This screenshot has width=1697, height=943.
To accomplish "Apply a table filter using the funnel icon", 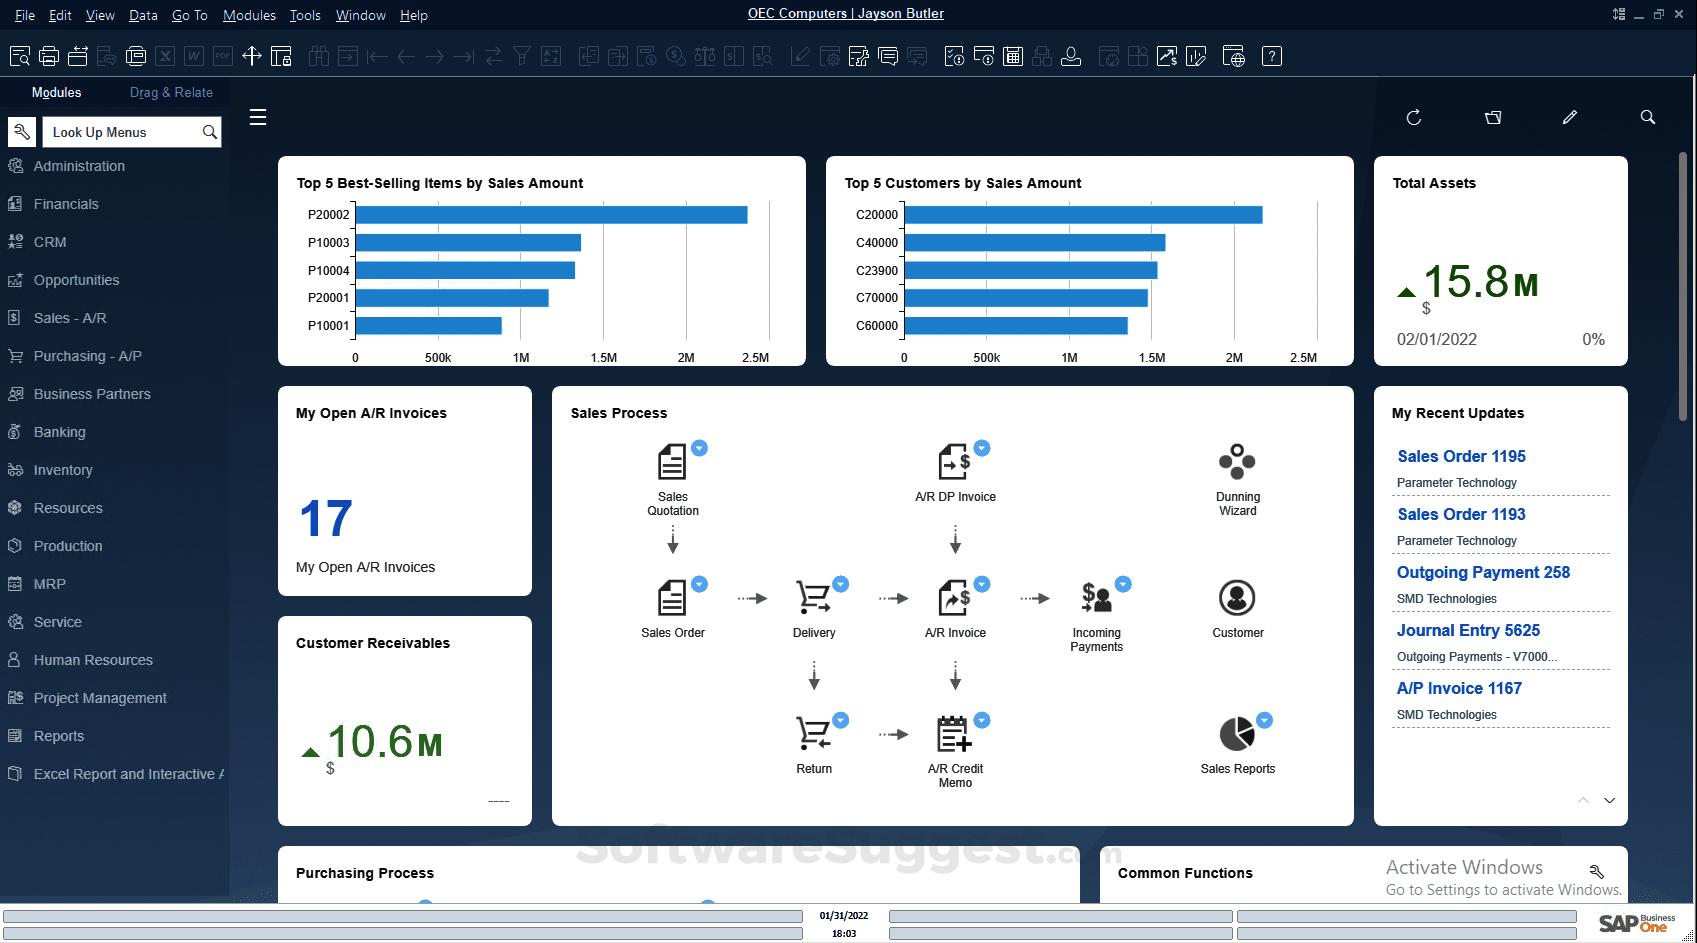I will point(521,56).
